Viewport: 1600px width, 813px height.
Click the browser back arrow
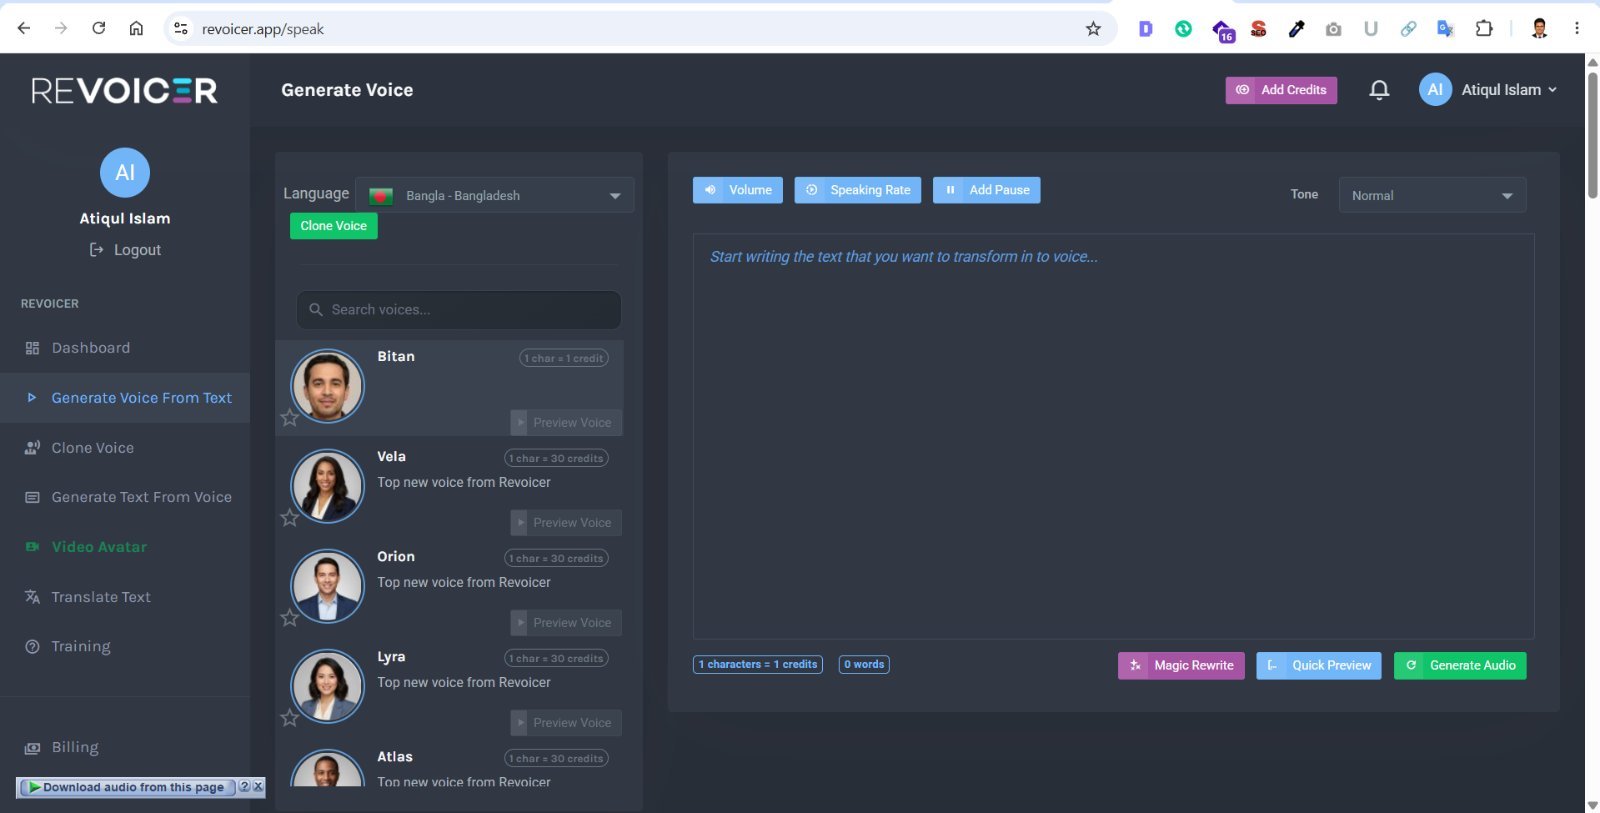tap(24, 28)
